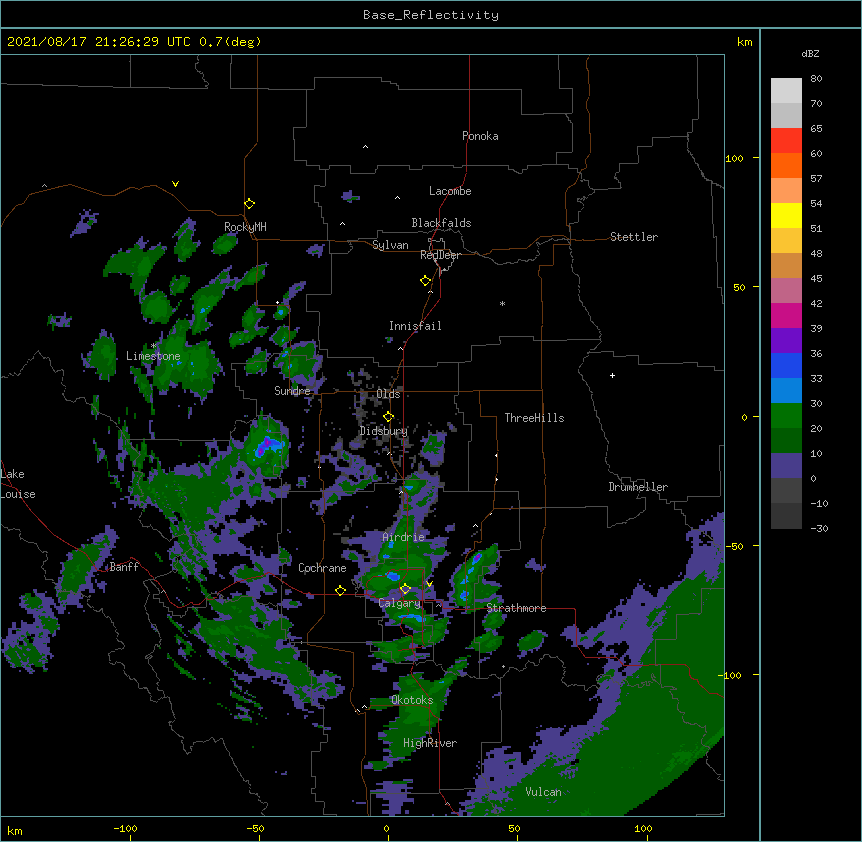Click the Didsbury label
The width and height of the screenshot is (862, 842).
click(x=384, y=431)
